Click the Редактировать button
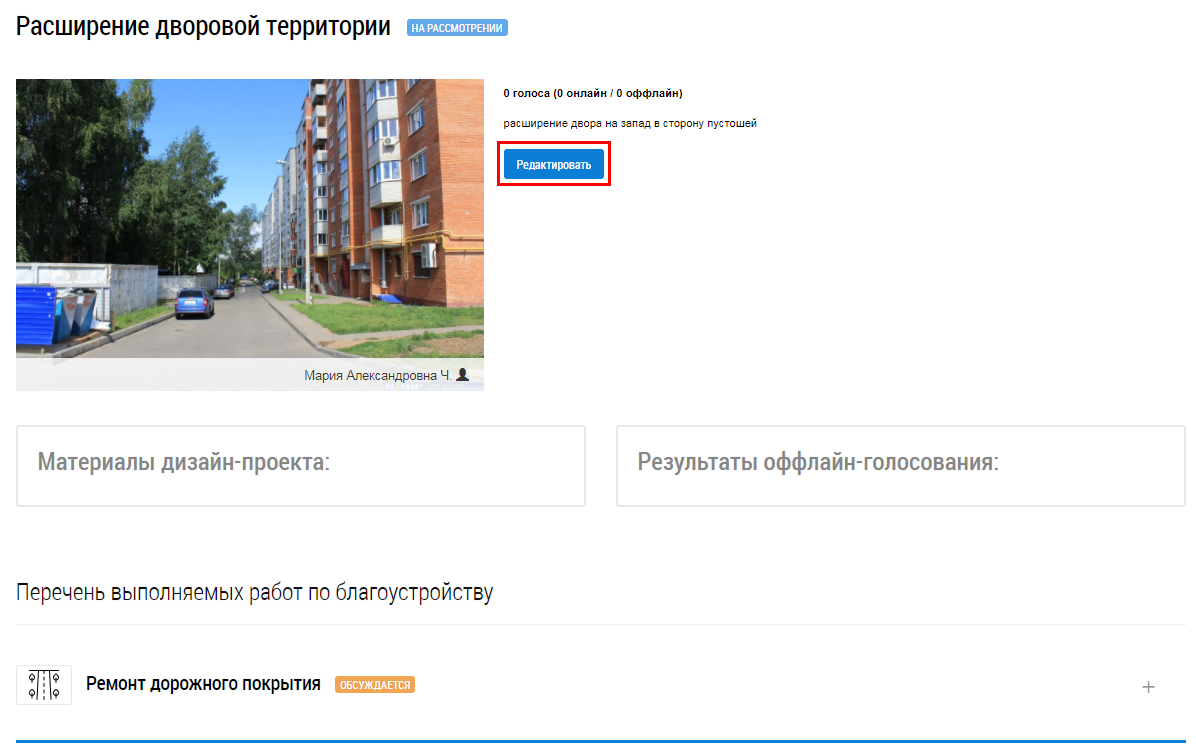Screen dimensions: 1196x753 coord(553,164)
